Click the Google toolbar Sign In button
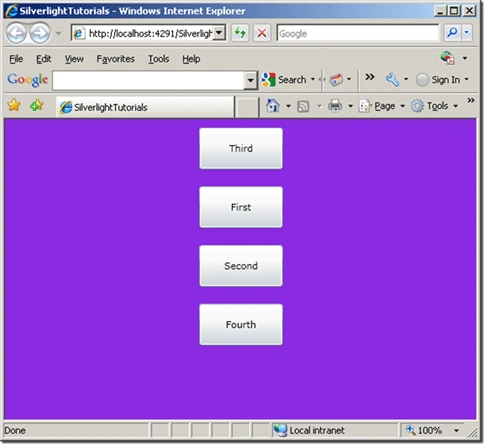 [x=438, y=80]
